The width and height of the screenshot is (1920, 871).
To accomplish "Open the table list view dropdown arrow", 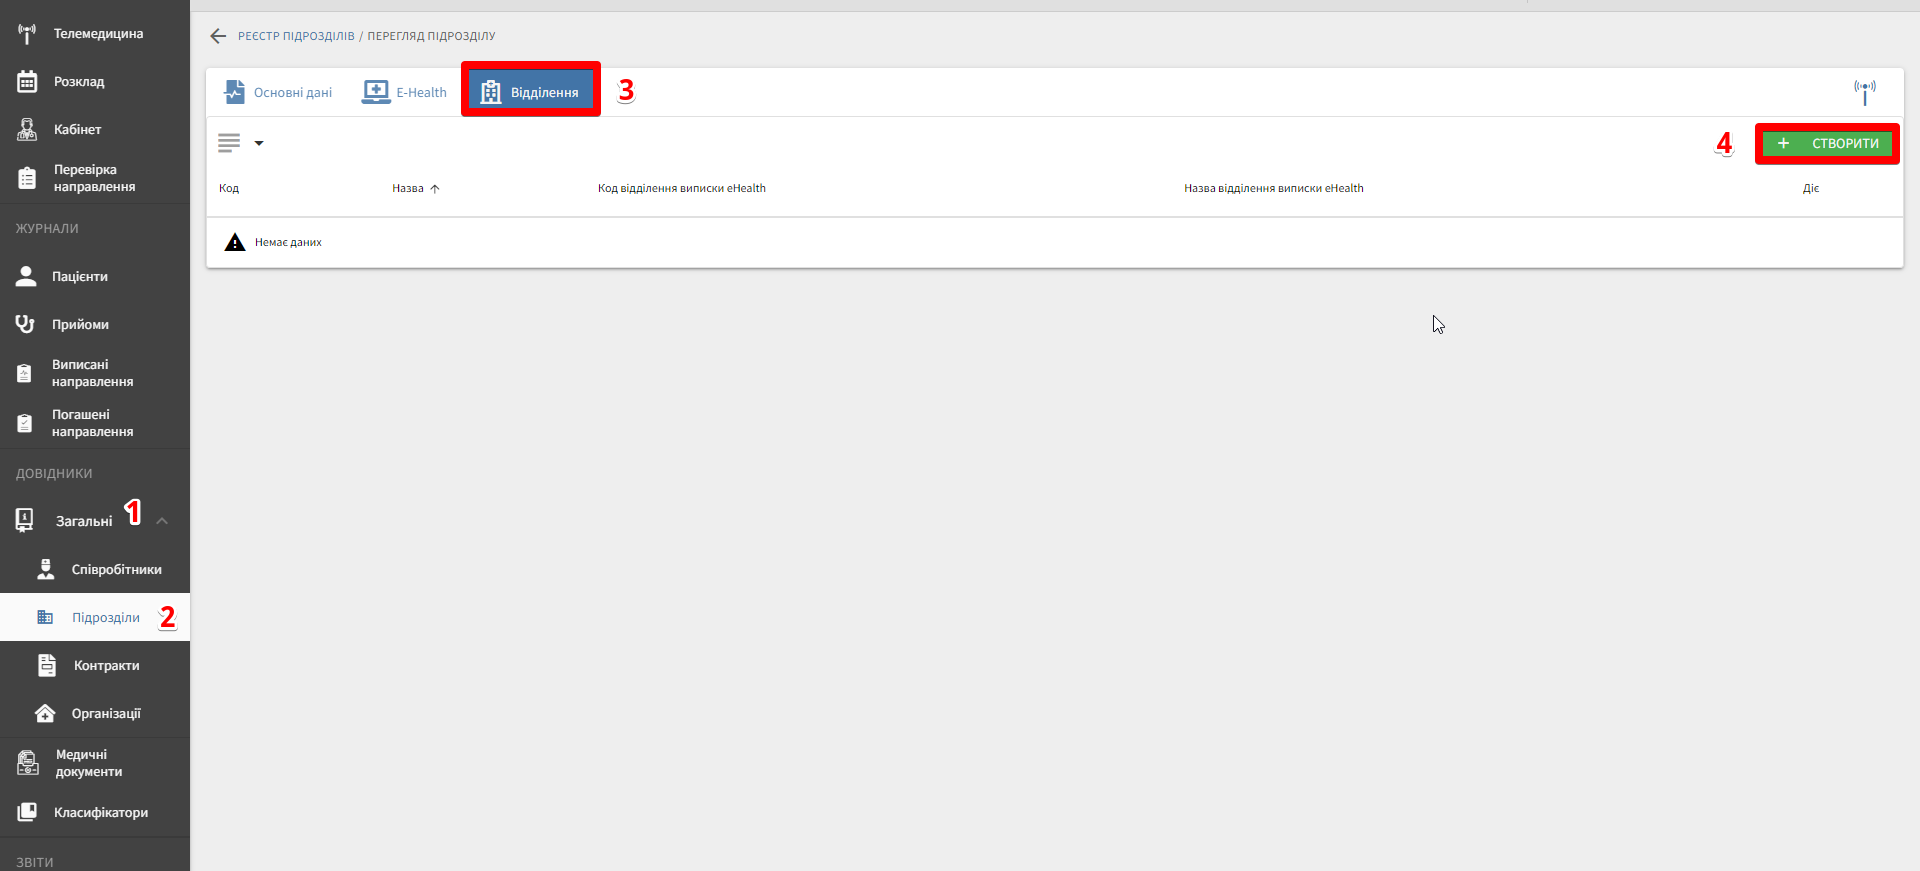I will (259, 143).
